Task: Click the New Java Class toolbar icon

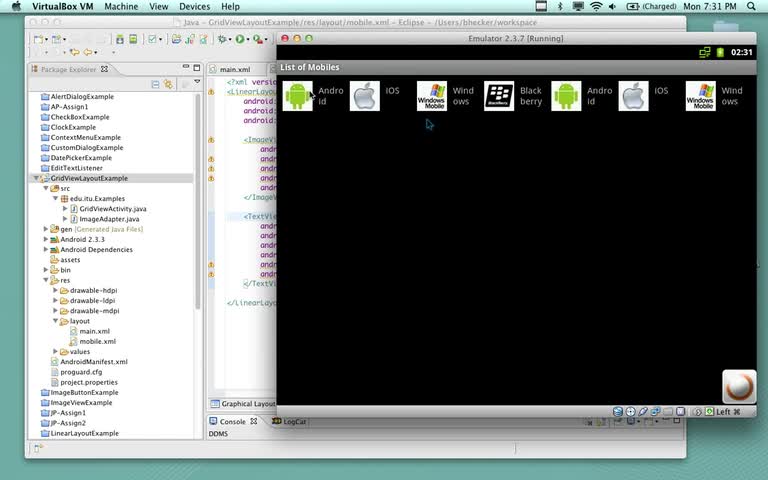Action: [x=190, y=39]
